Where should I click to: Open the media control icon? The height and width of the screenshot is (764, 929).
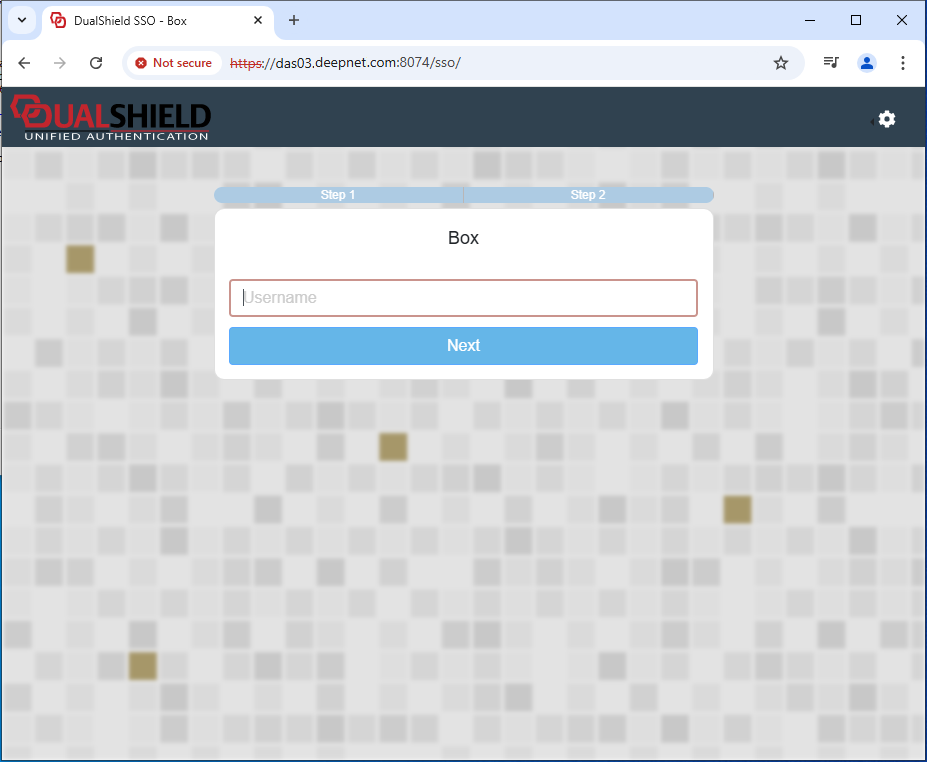[x=831, y=63]
